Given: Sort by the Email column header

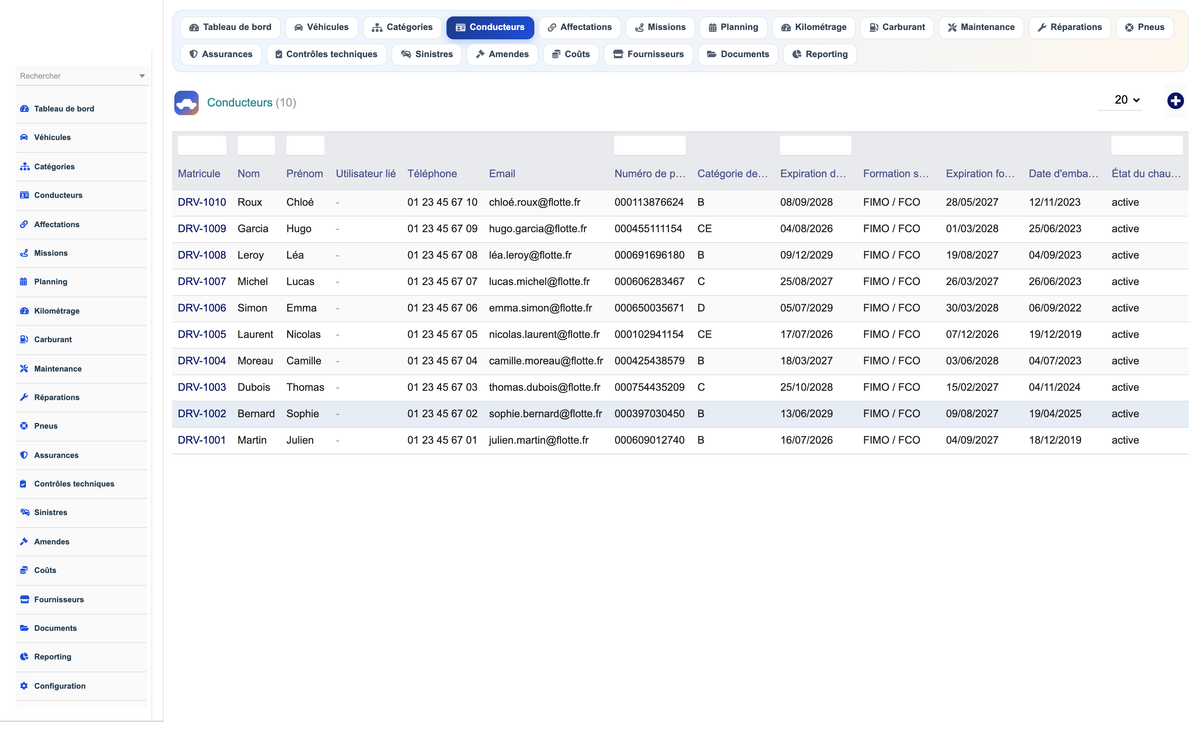Looking at the screenshot, I should coord(502,174).
